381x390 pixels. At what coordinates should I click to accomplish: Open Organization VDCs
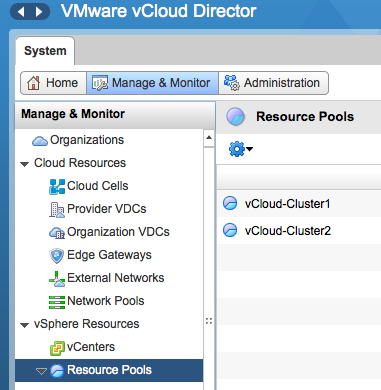tap(118, 232)
